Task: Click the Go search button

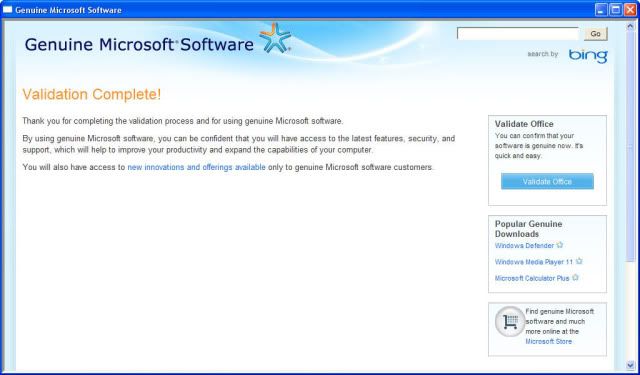Action: pyautogui.click(x=596, y=34)
